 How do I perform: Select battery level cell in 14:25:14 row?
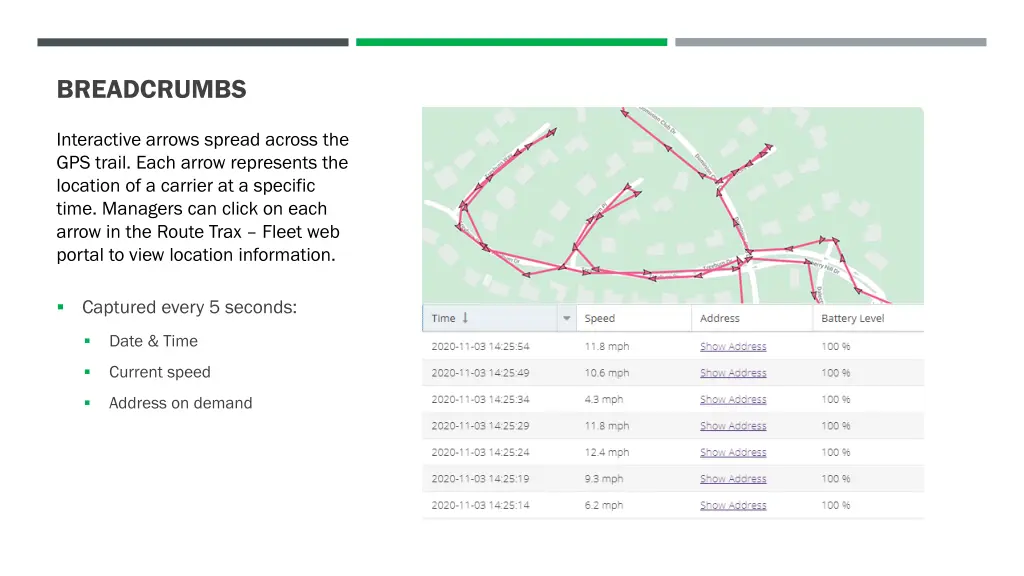tap(836, 505)
